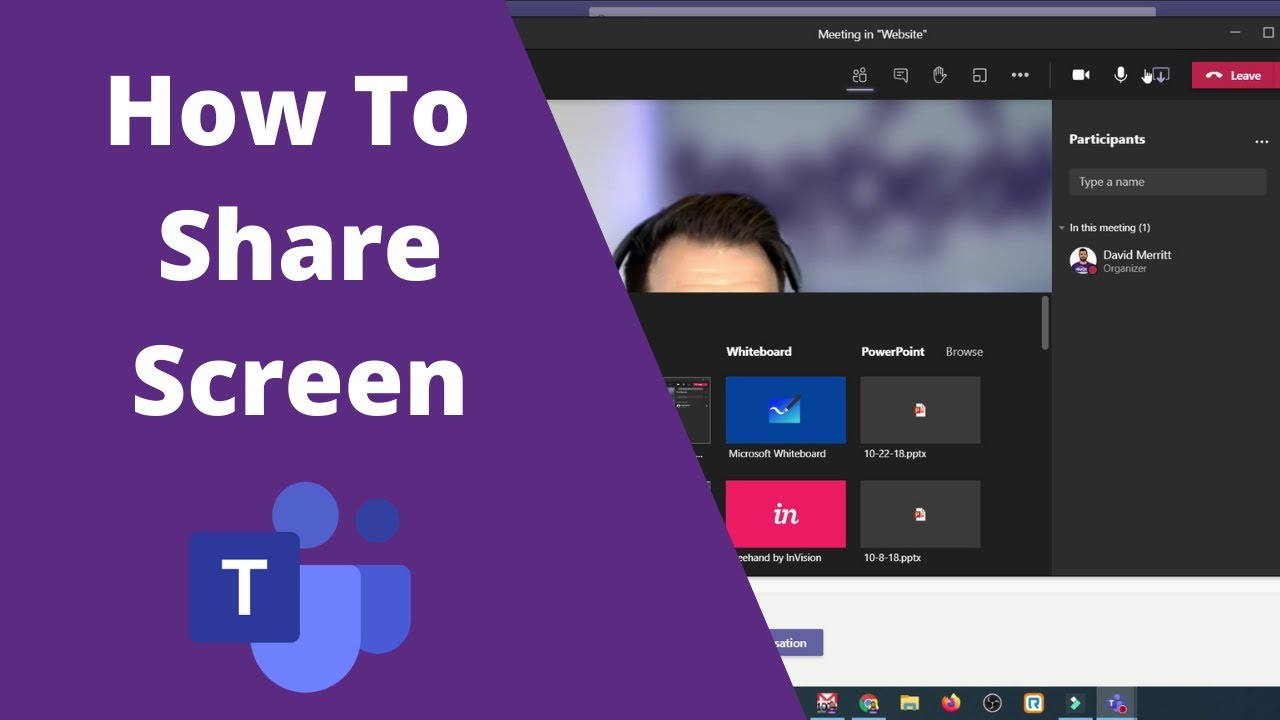Click David Merritt's avatar picture
This screenshot has height=720, width=1280.
coord(1083,261)
